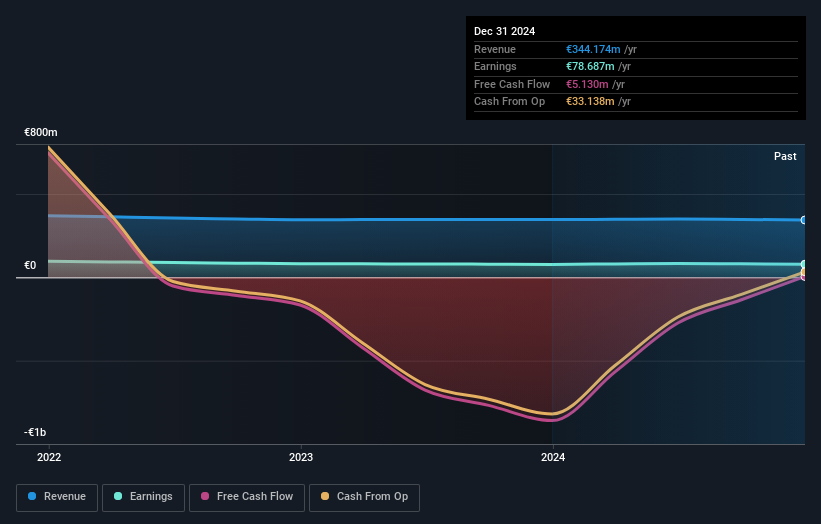Click the Past label in chart corner

pyautogui.click(x=785, y=156)
